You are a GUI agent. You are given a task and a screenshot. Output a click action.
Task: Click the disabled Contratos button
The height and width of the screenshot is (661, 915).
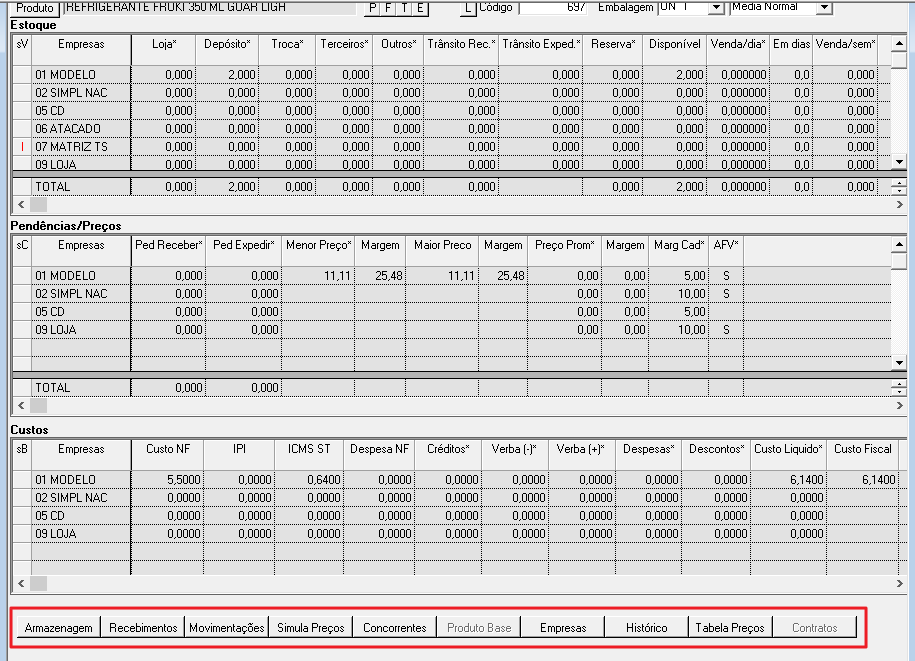pos(815,628)
